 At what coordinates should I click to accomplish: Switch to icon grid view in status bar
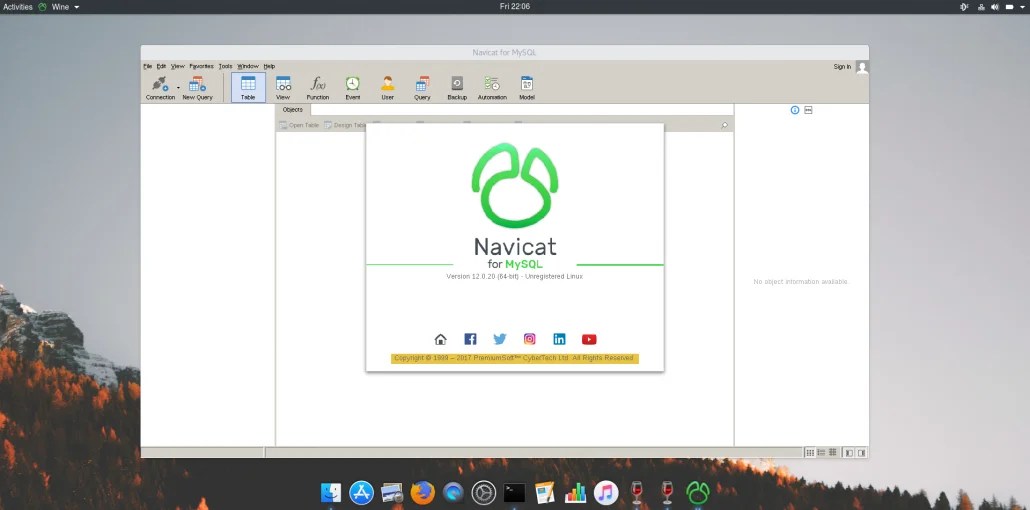810,453
